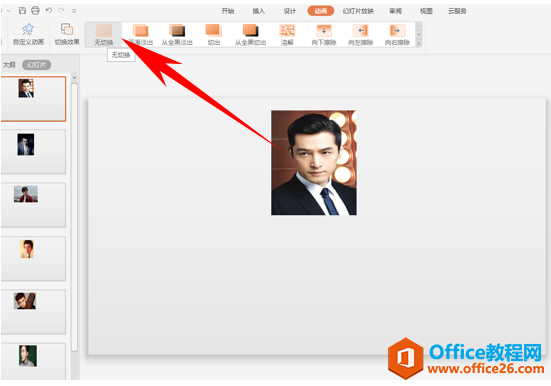The width and height of the screenshot is (551, 386).
Task: Select the third slide thumbnail
Action: 33,205
